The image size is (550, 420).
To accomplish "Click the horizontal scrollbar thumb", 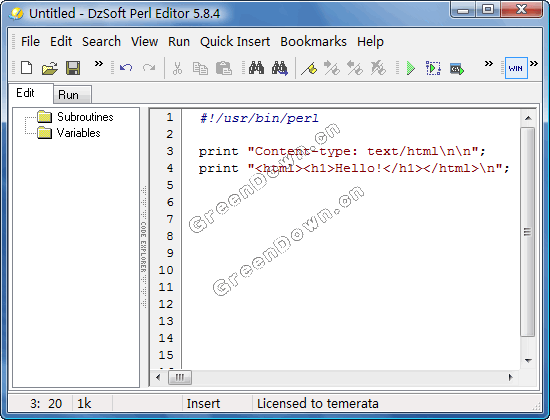I will tap(180, 378).
